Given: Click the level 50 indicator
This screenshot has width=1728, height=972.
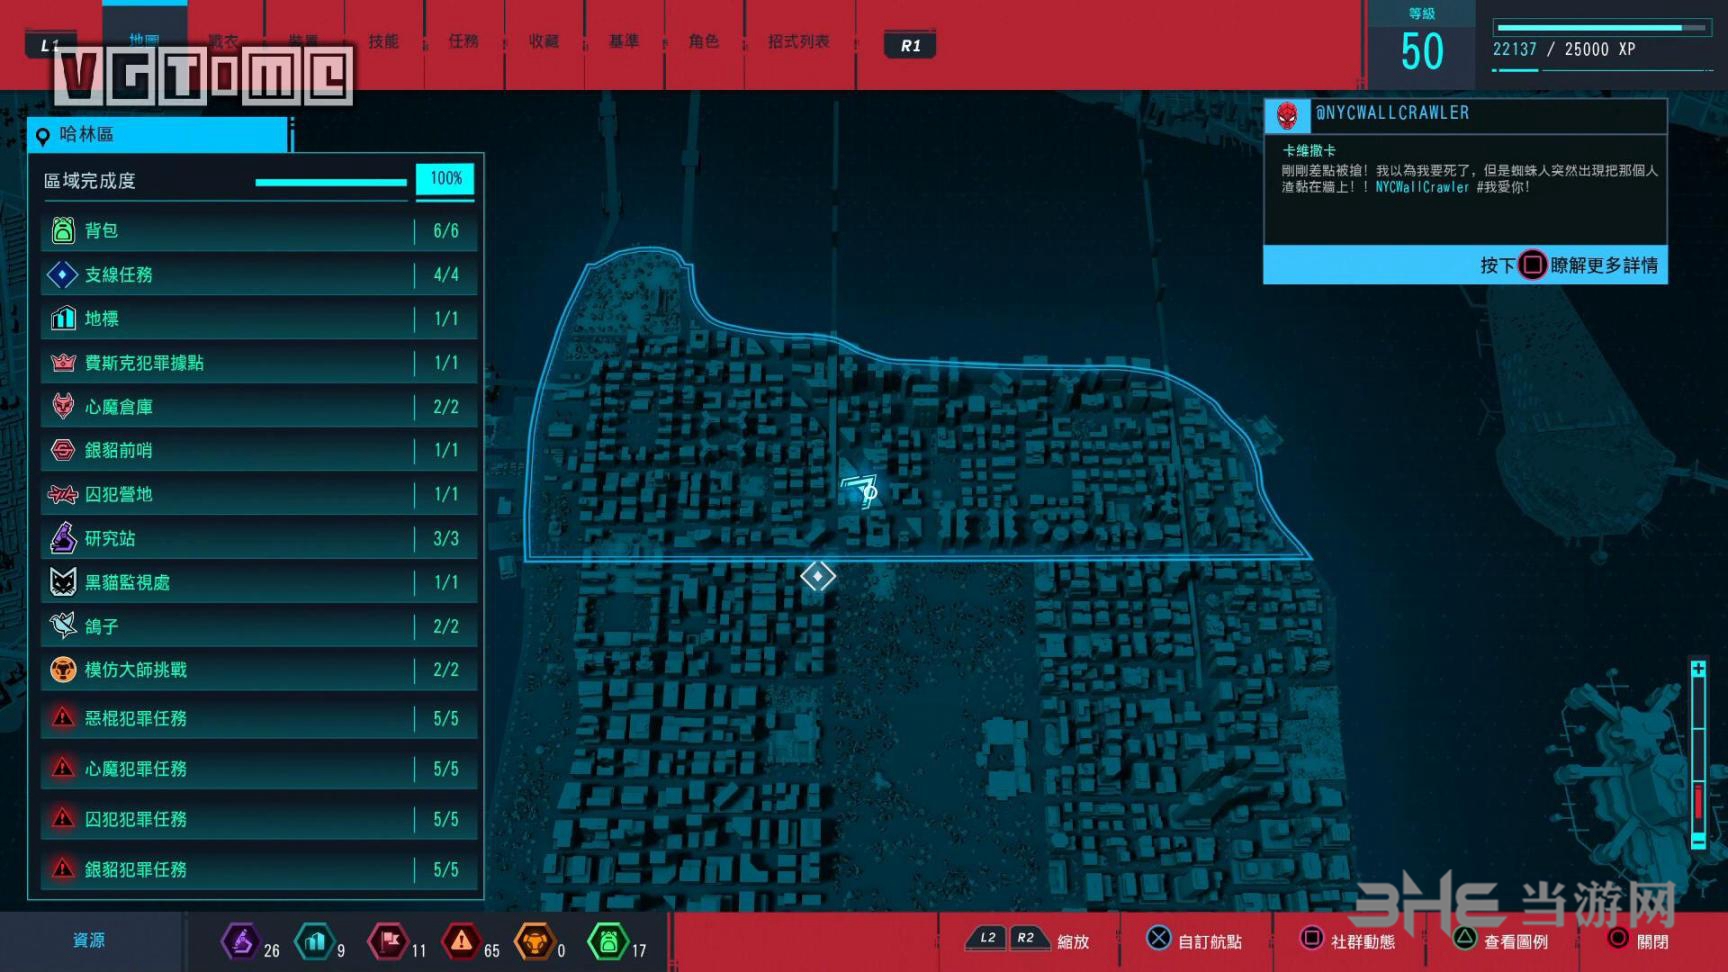Looking at the screenshot, I should 1422,51.
